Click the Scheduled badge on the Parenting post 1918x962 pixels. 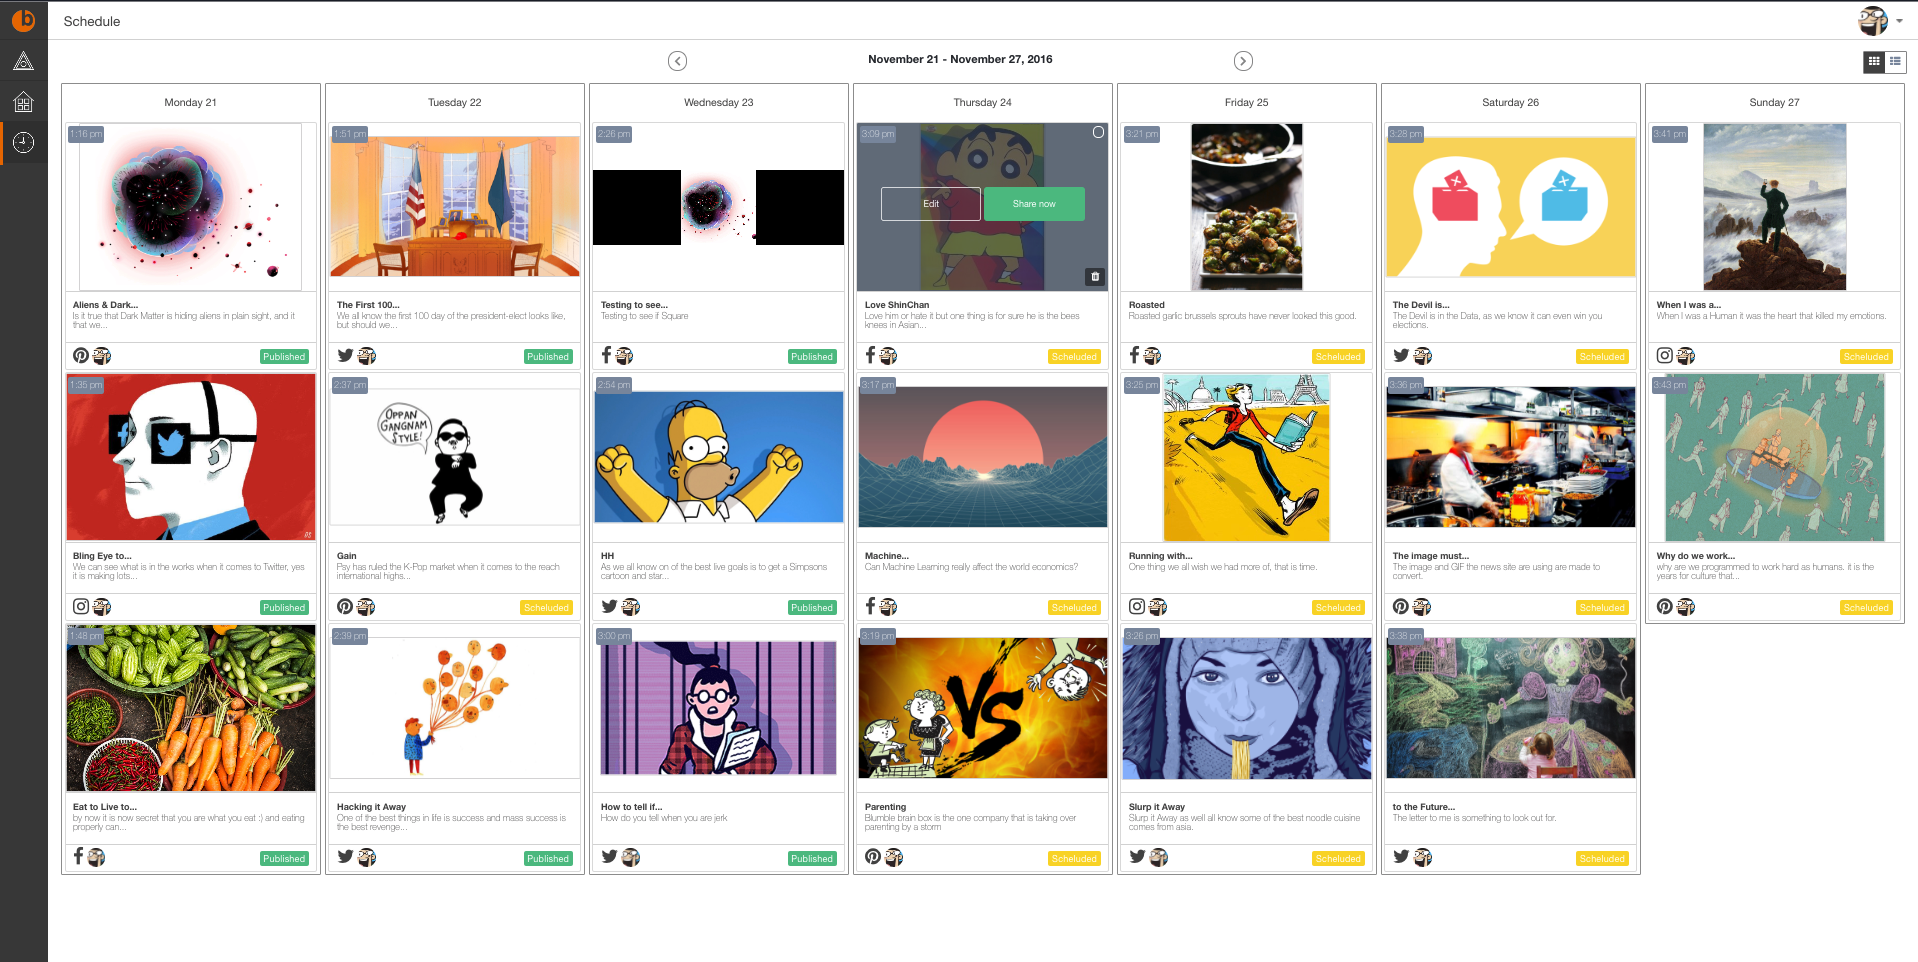[1074, 859]
